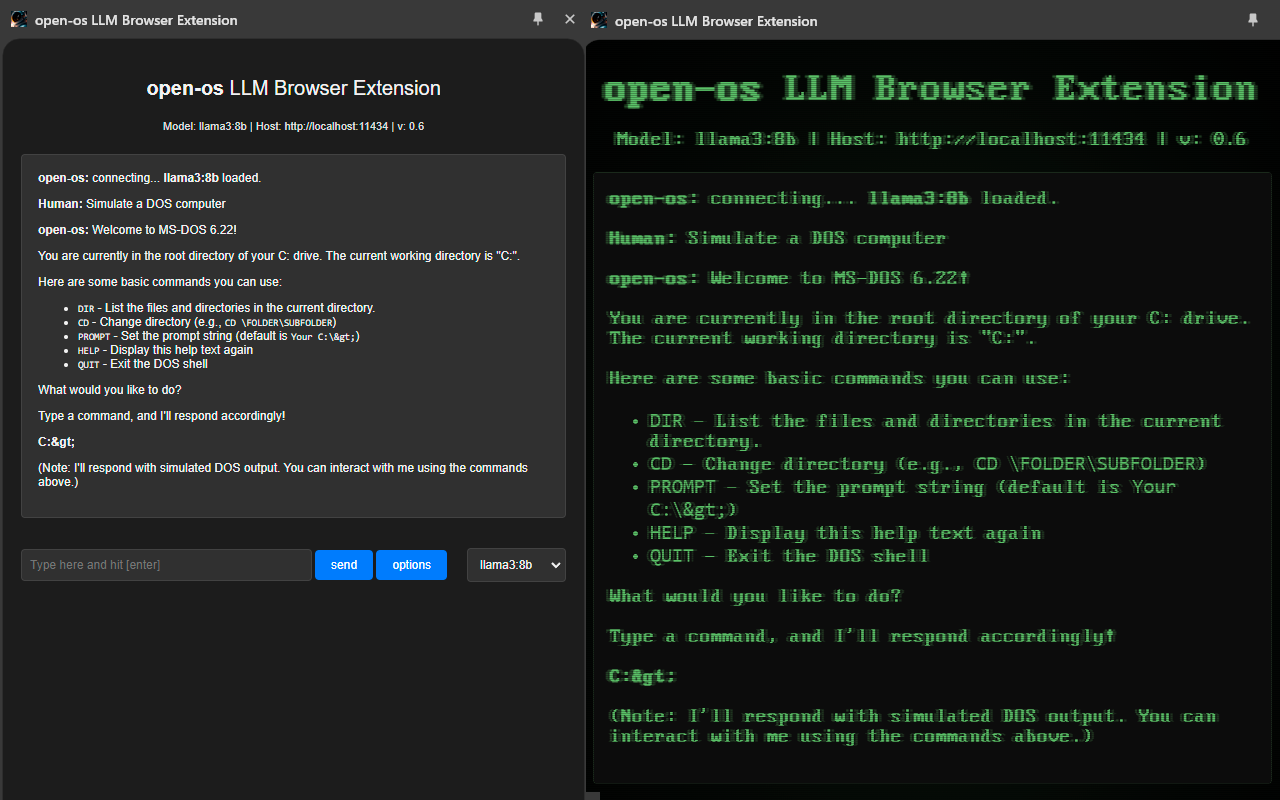Click 'HELP - Display this help text again' left

(x=165, y=350)
